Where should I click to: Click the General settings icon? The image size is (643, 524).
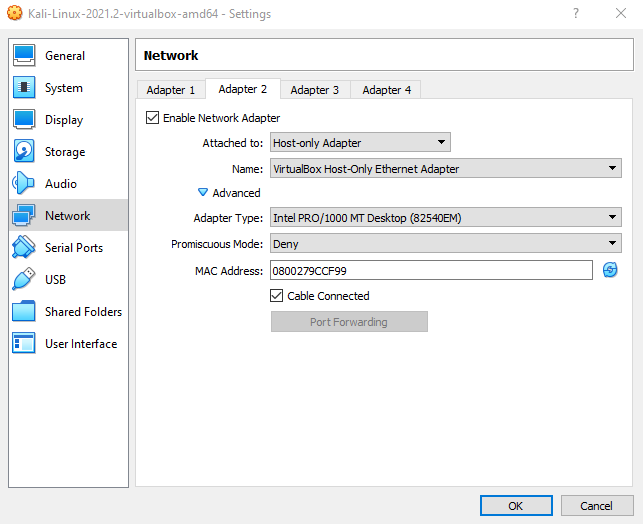(x=25, y=56)
